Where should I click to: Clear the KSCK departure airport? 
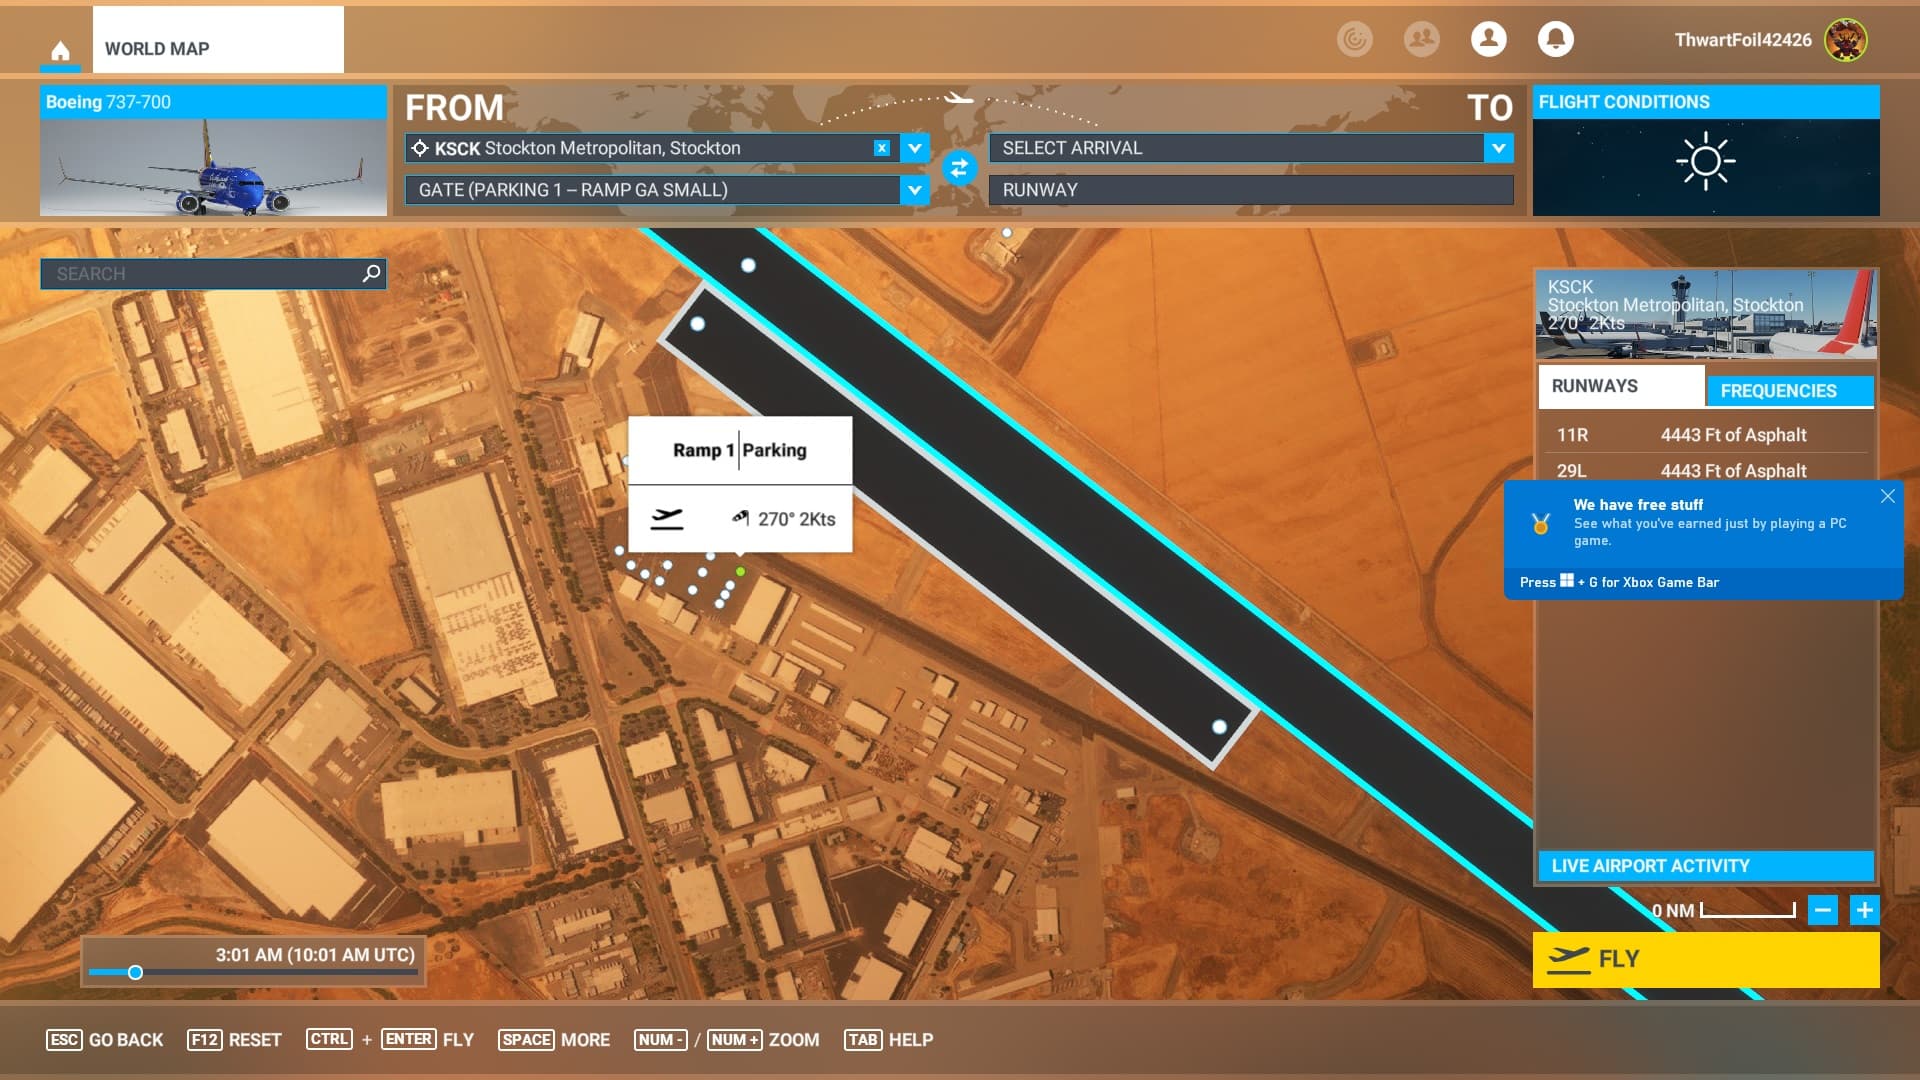coord(881,148)
